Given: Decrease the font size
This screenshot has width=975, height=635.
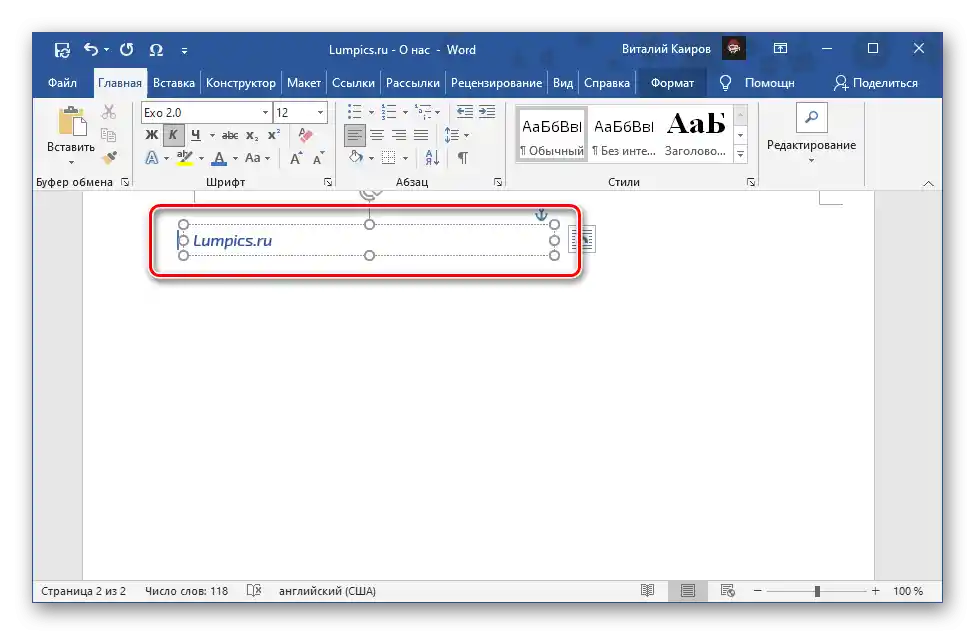Looking at the screenshot, I should point(318,158).
